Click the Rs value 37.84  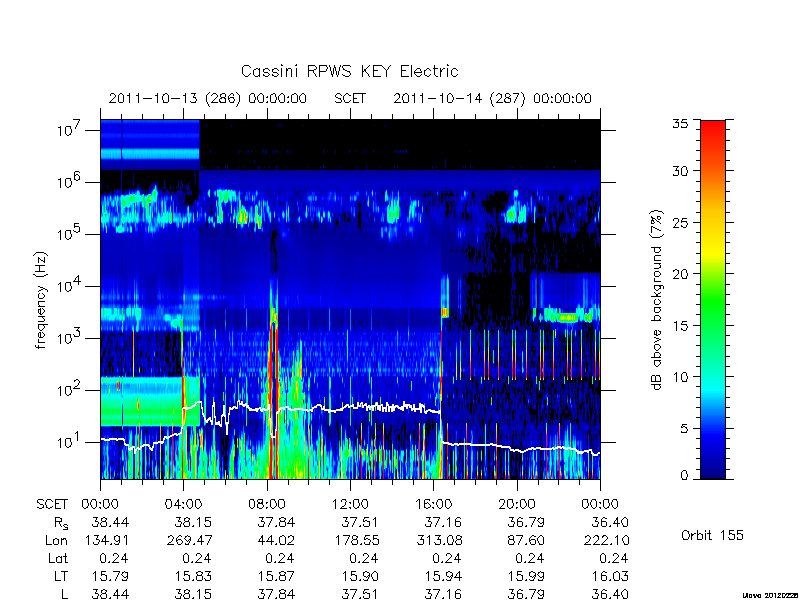click(x=276, y=522)
